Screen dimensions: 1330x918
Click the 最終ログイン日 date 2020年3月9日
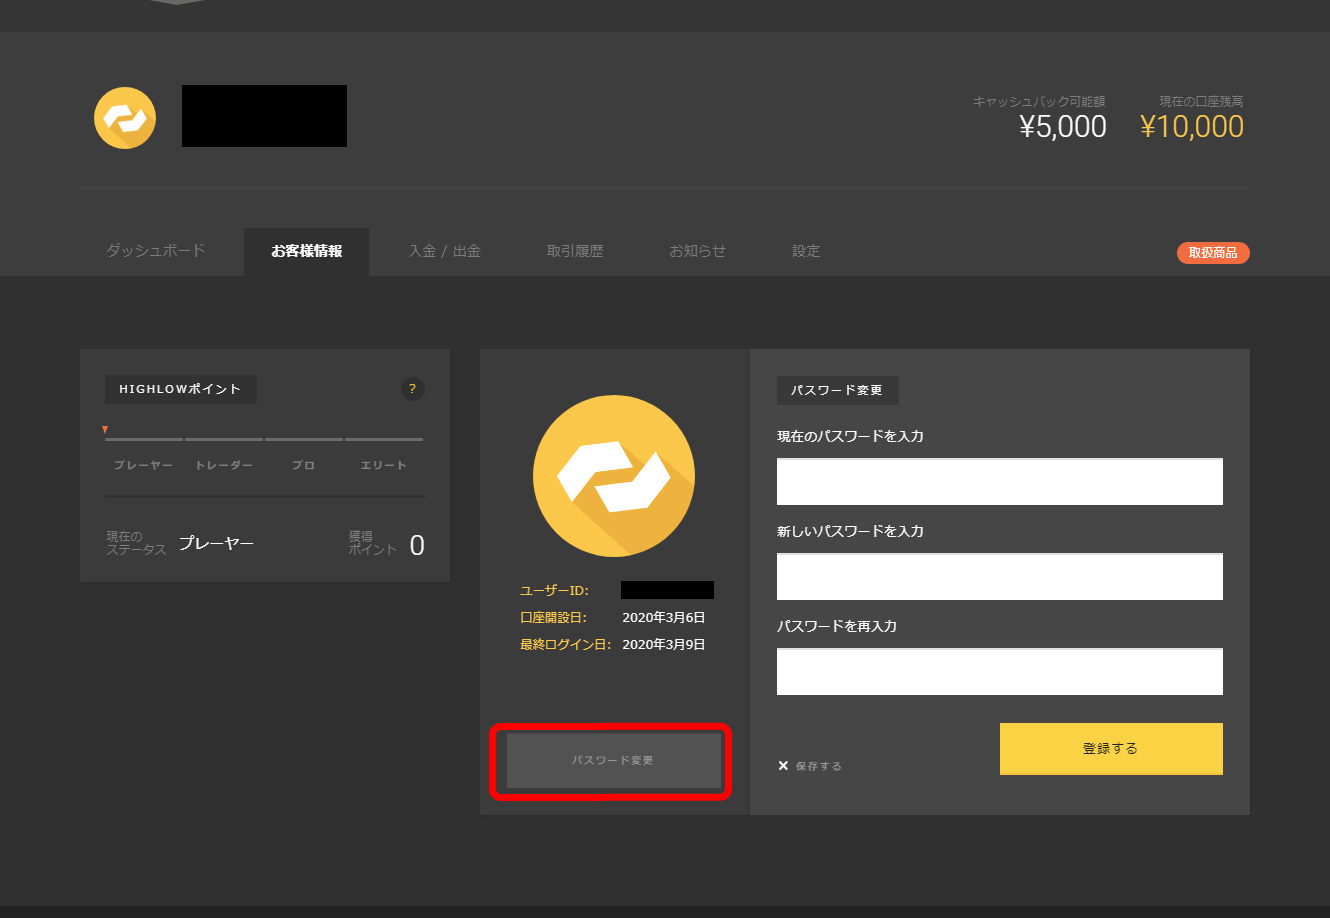pos(664,645)
